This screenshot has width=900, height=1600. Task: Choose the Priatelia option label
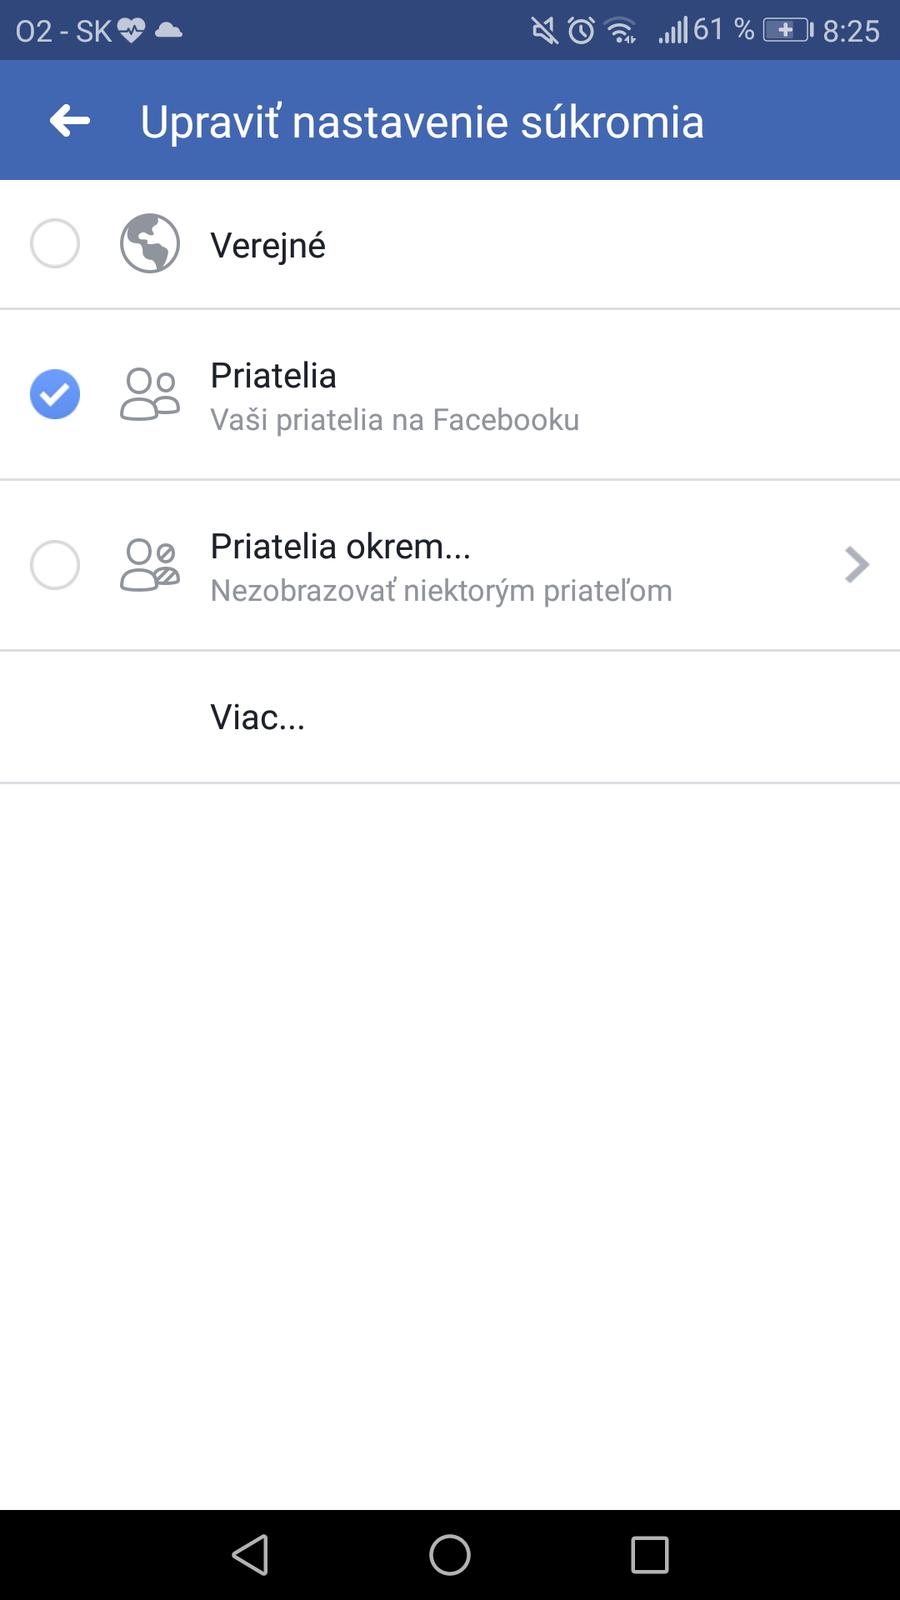(273, 376)
